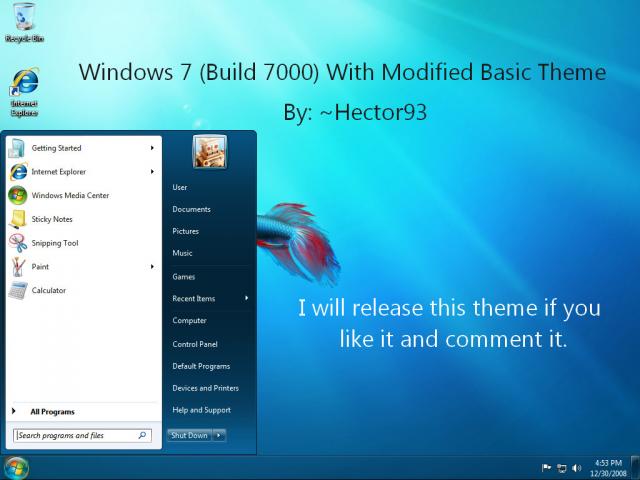
Task: Click the volume speaker tray icon
Action: coord(576,468)
